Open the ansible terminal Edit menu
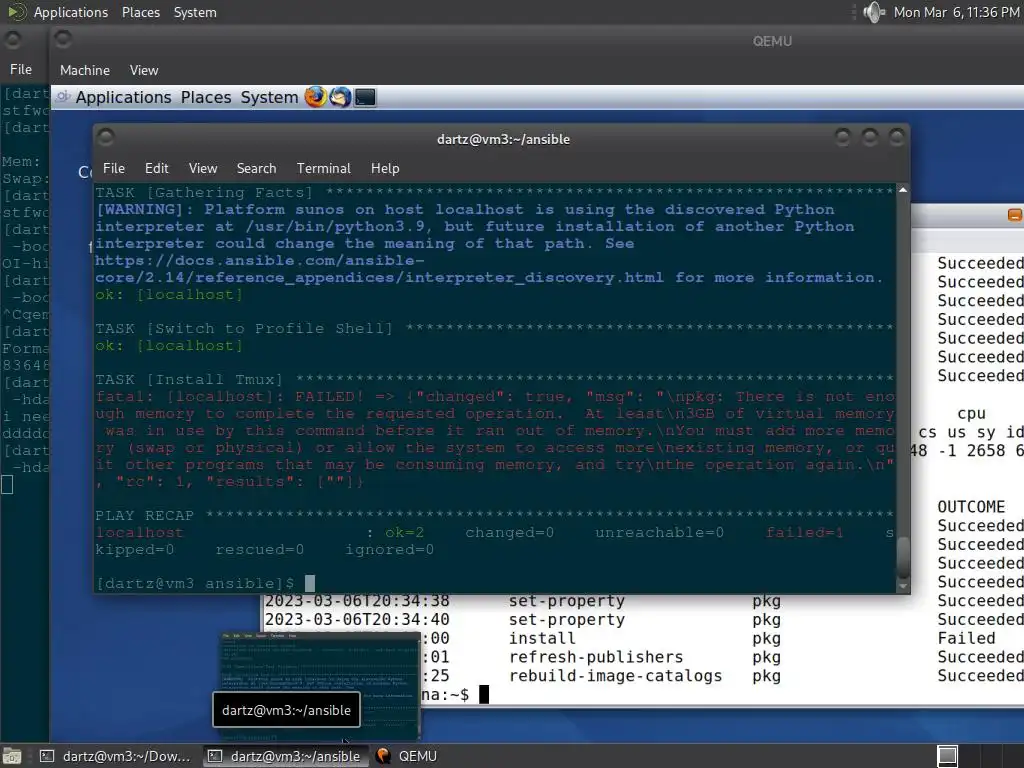This screenshot has height=768, width=1024. [157, 168]
